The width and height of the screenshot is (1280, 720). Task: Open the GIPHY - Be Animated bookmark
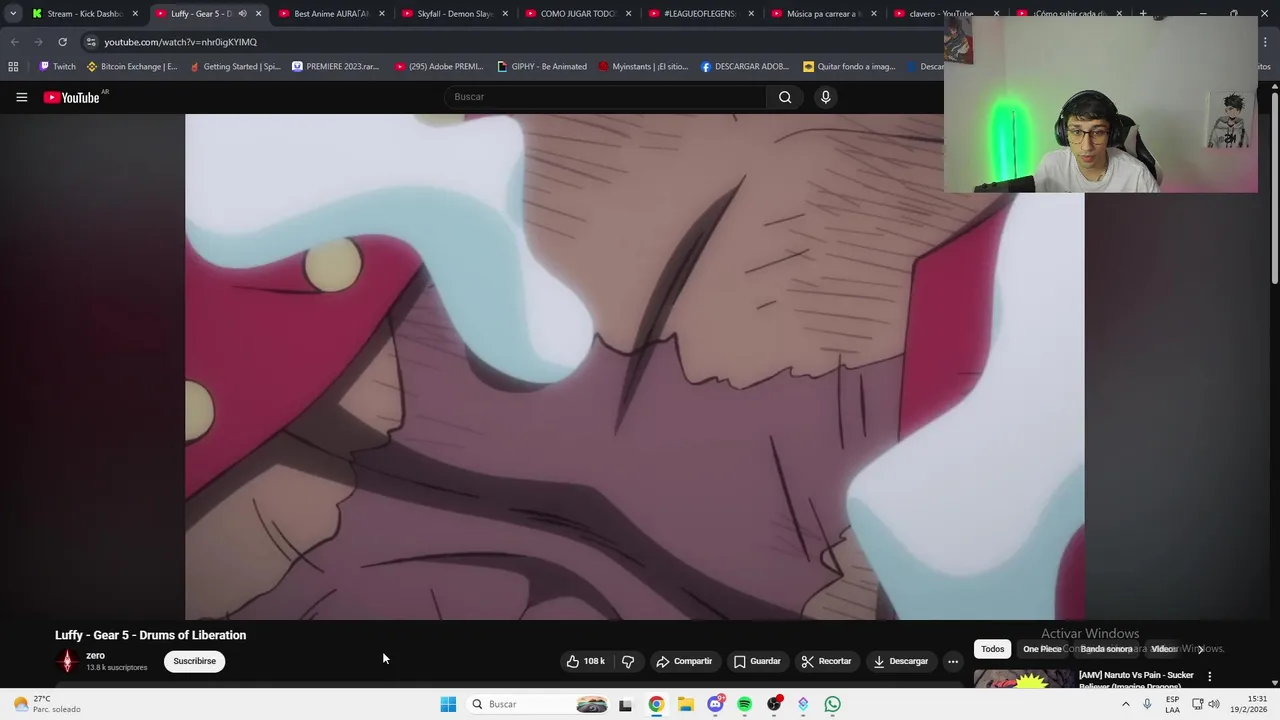pos(542,67)
